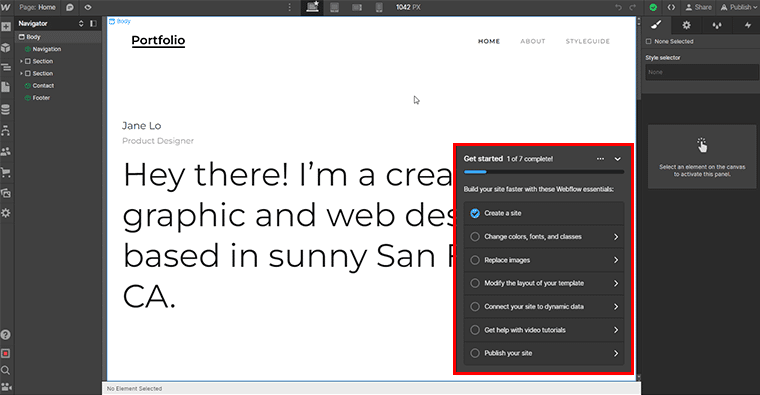The height and width of the screenshot is (395, 760).
Task: Open the export code icon
Action: (671, 7)
